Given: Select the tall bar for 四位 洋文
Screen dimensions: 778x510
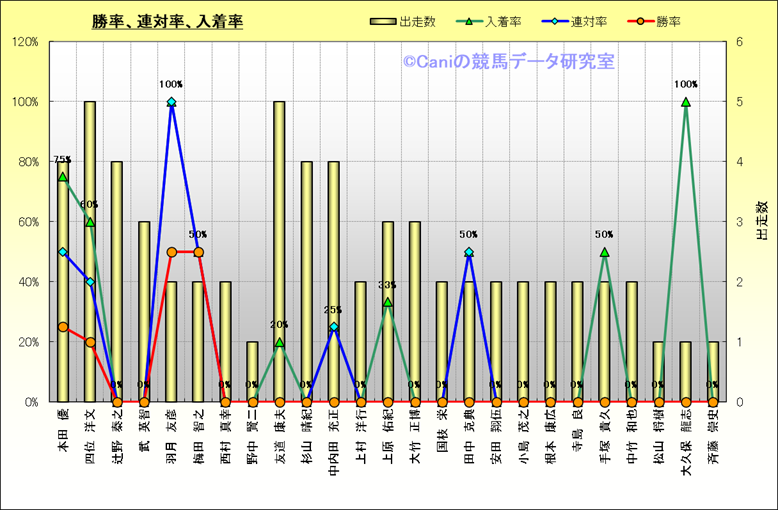Looking at the screenshot, I should [90, 250].
